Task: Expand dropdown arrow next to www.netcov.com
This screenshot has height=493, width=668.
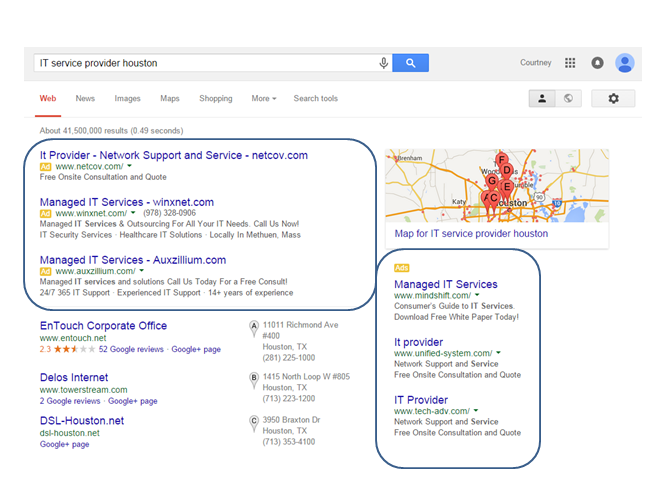Action: (130, 166)
